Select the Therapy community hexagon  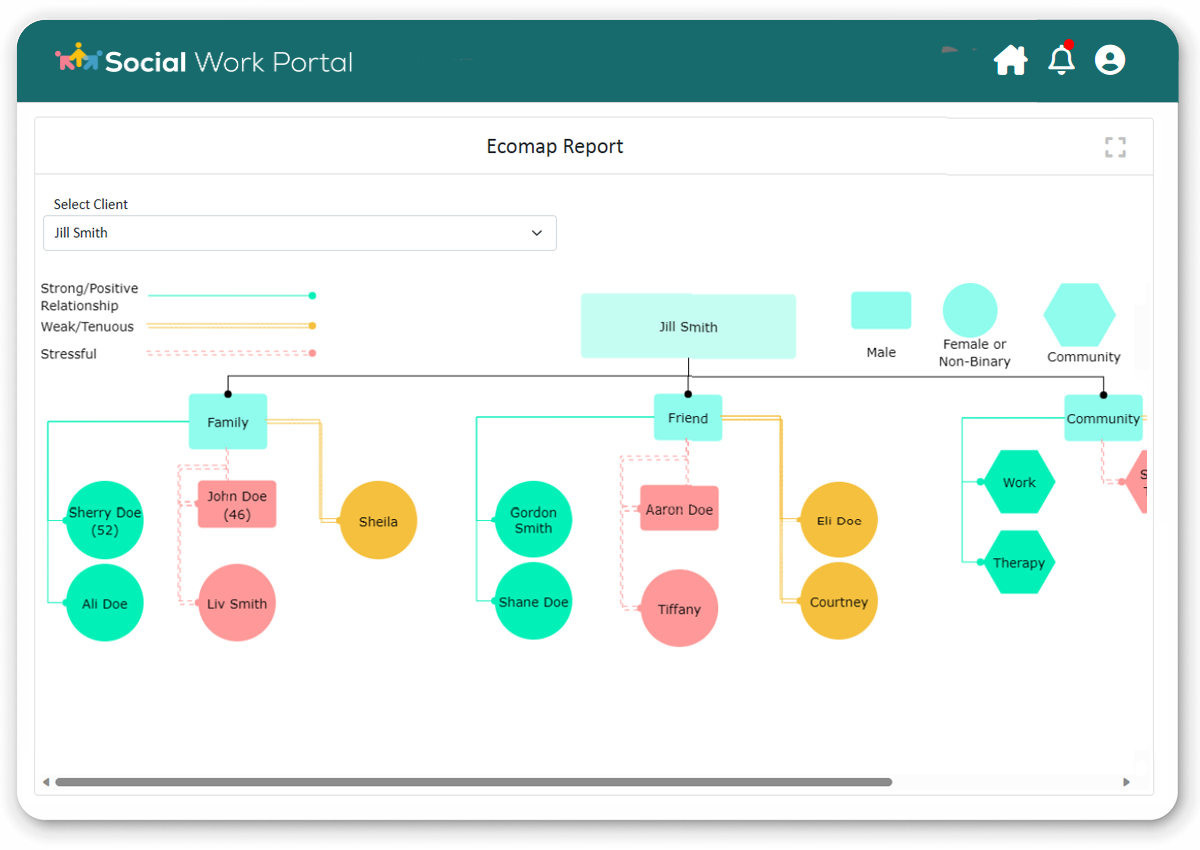coord(1019,563)
